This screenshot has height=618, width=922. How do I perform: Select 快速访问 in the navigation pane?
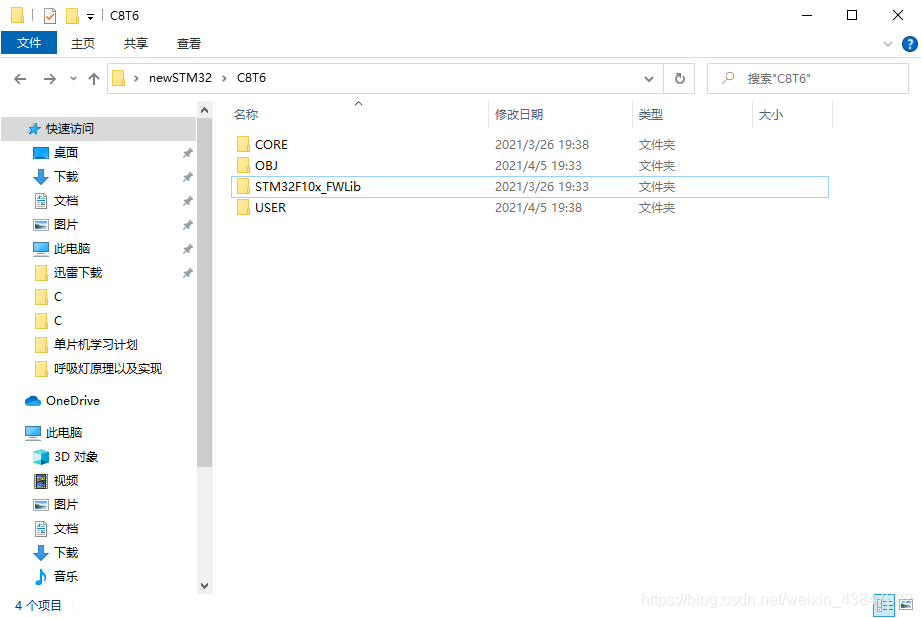[x=98, y=129]
